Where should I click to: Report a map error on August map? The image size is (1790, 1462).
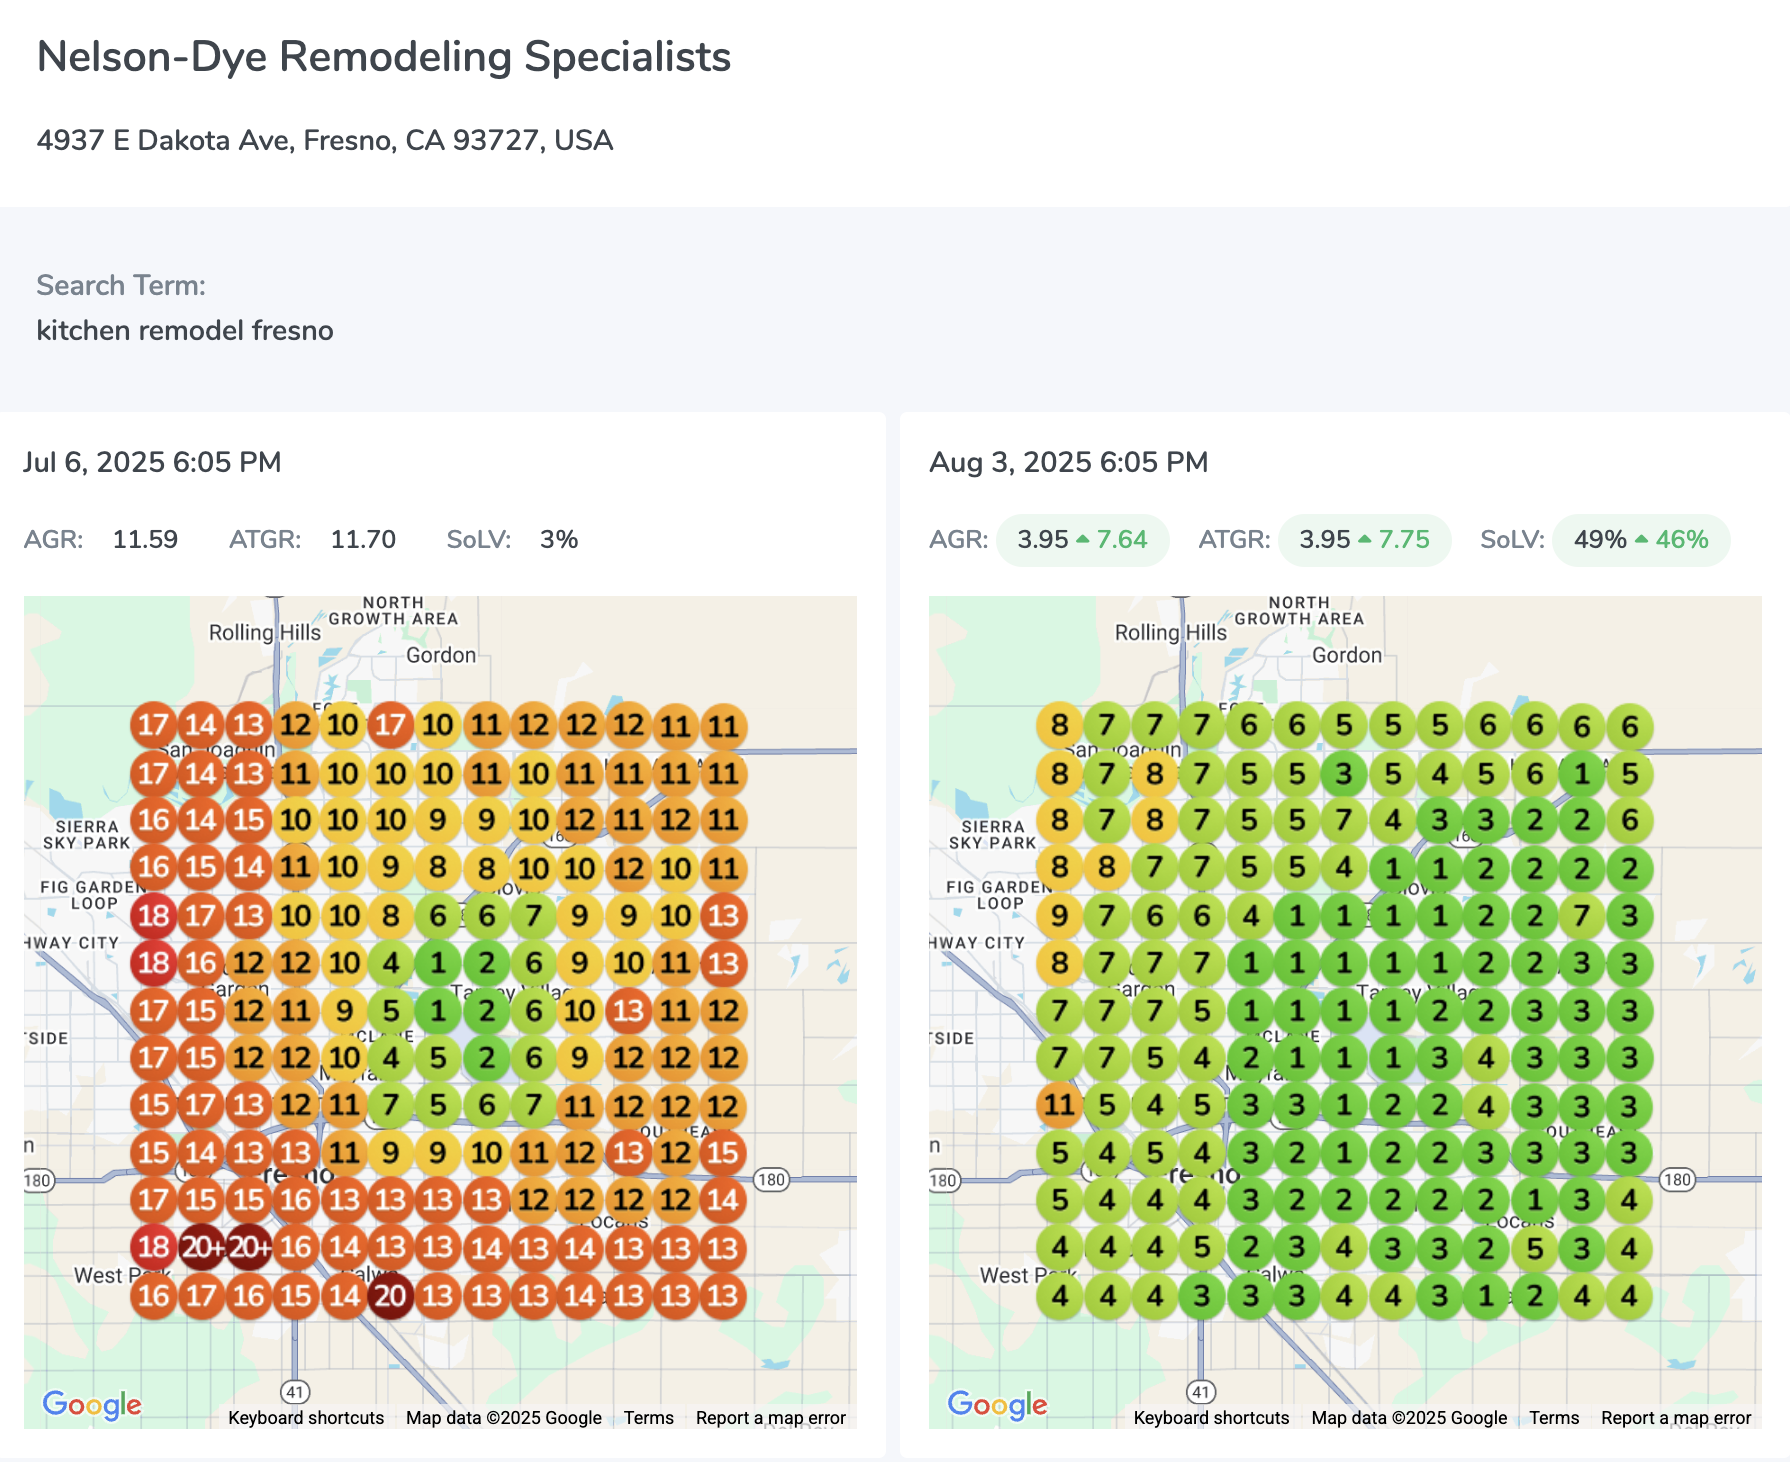(x=1676, y=1418)
